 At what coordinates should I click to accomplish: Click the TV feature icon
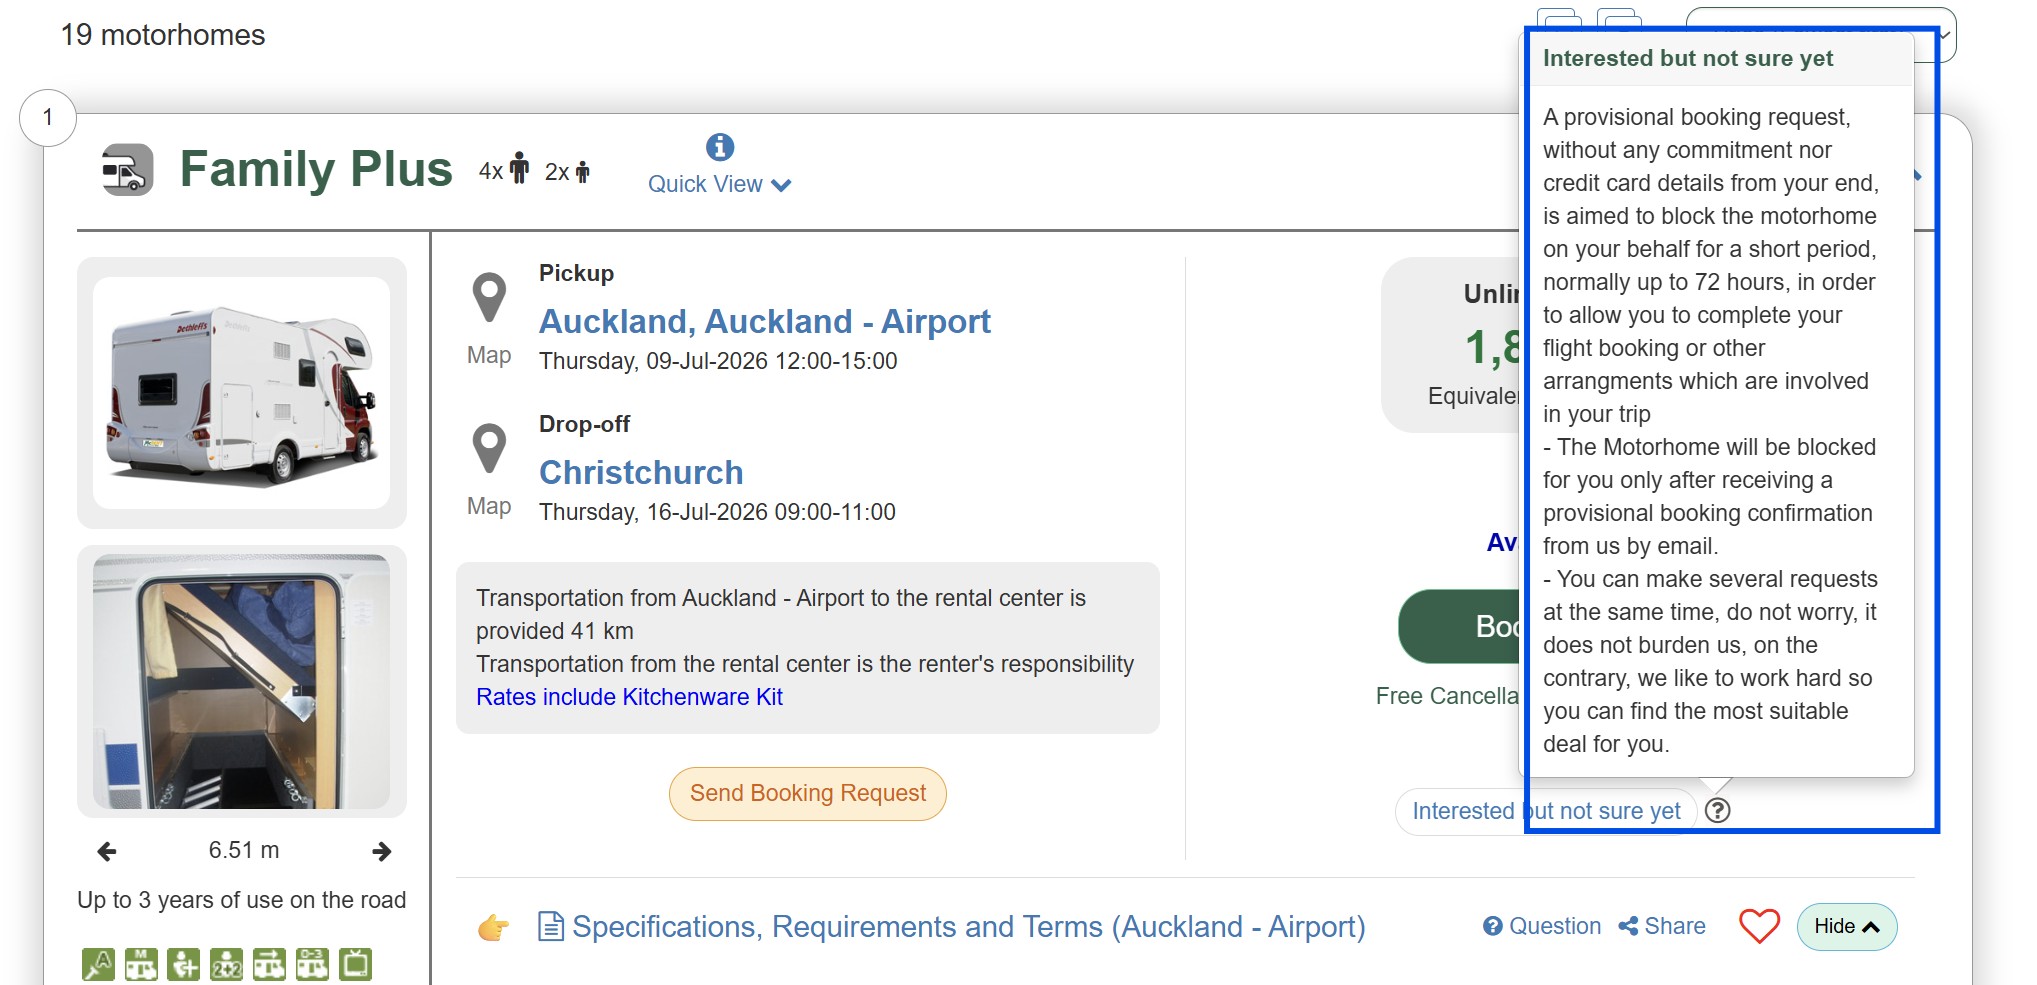click(x=355, y=965)
